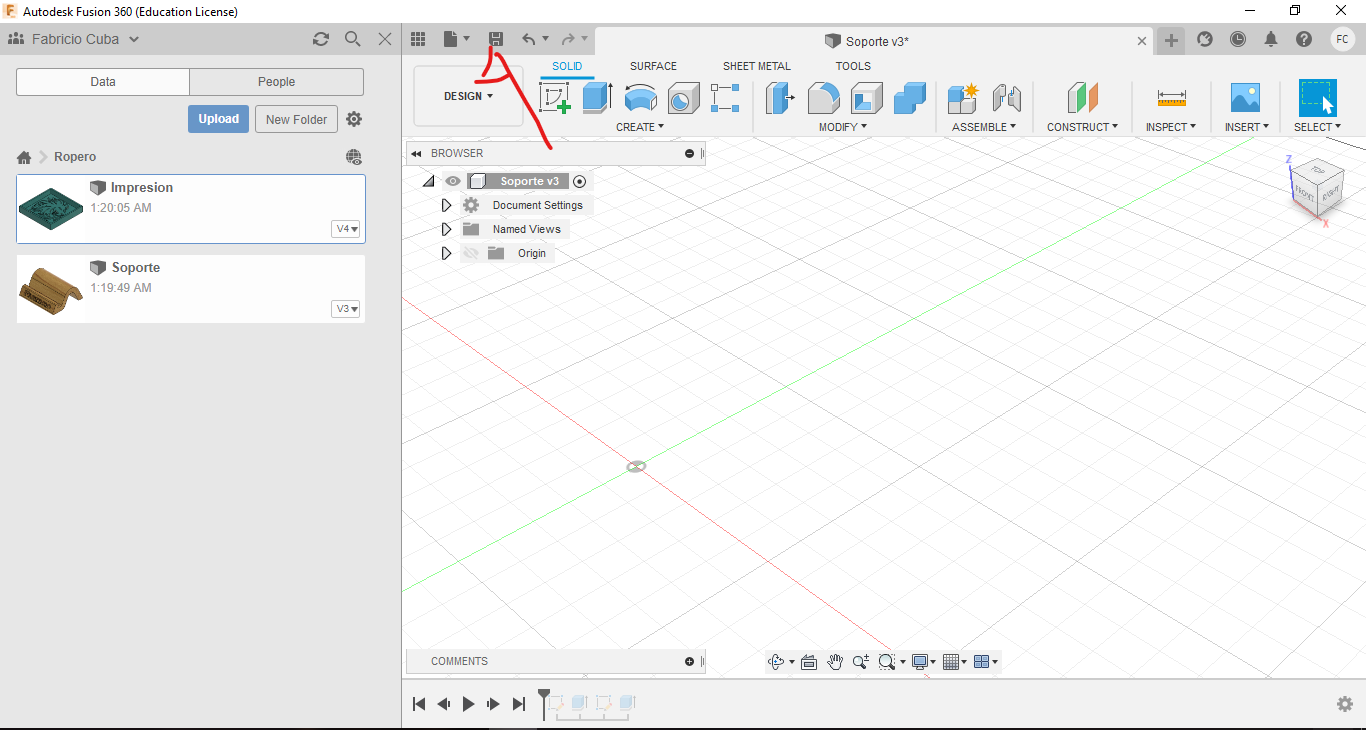
Task: Open data panel settings gear
Action: coord(354,119)
